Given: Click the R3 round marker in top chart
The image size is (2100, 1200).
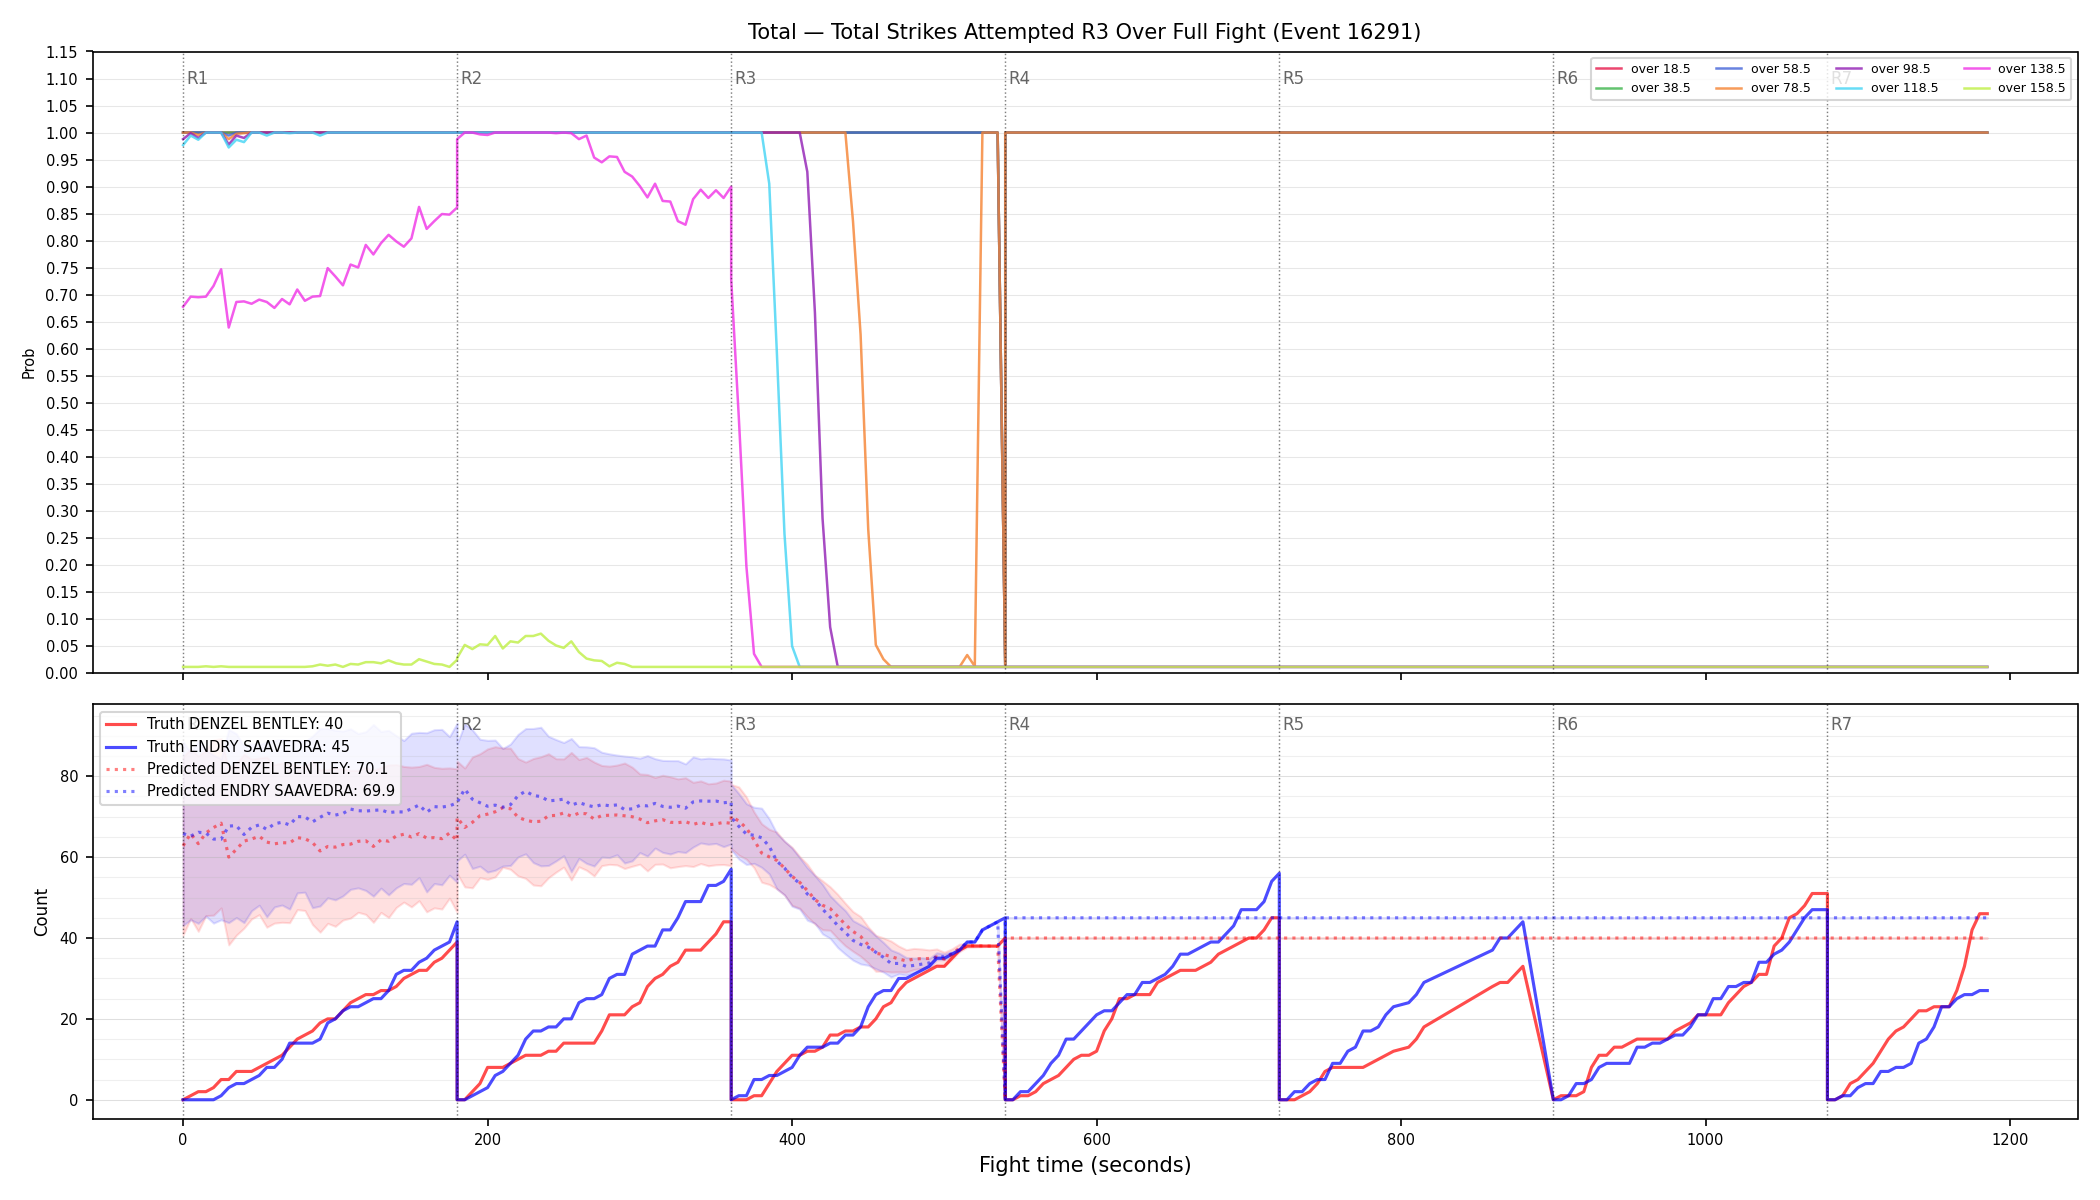Looking at the screenshot, I should 745,78.
